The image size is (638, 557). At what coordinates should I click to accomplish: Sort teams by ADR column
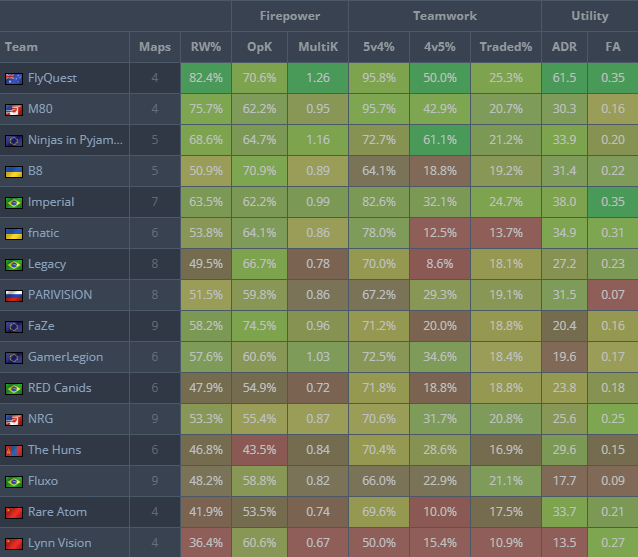click(x=563, y=46)
